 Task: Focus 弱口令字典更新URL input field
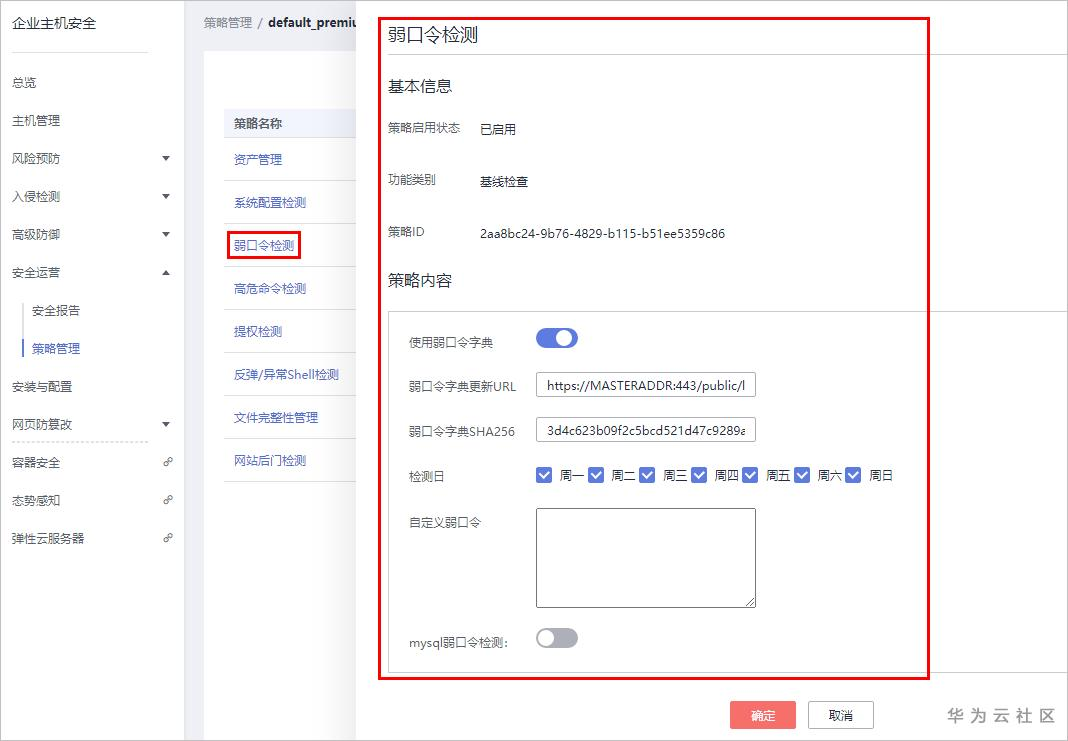(646, 385)
